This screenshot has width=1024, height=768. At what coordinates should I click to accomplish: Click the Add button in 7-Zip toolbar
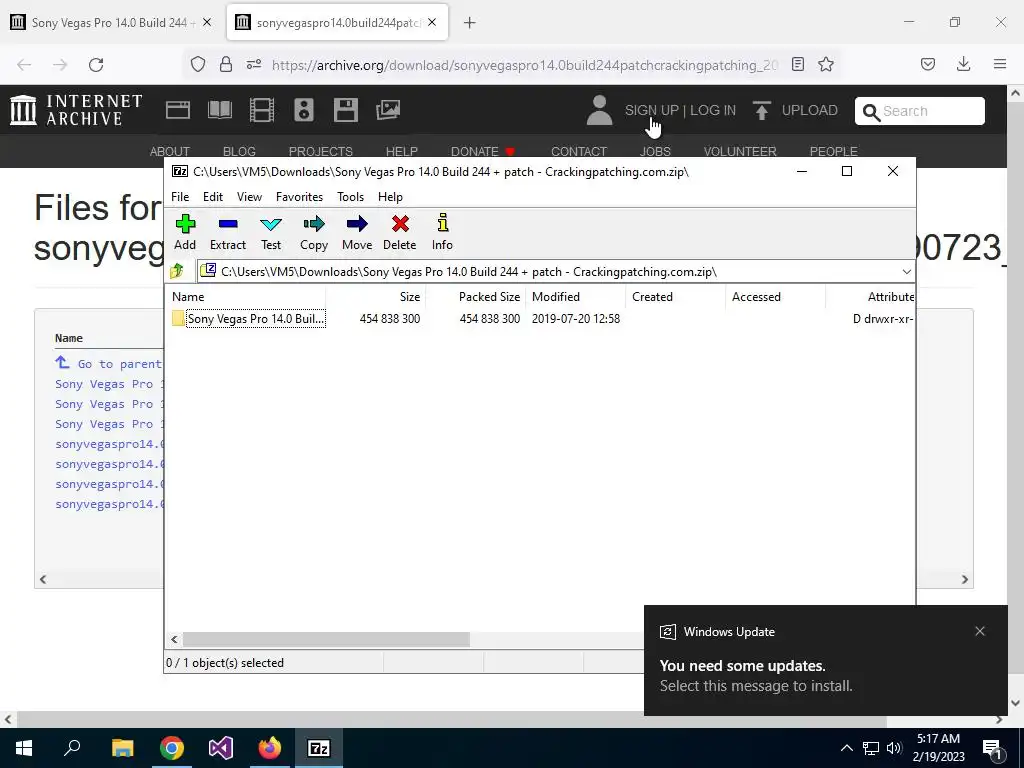pyautogui.click(x=185, y=232)
